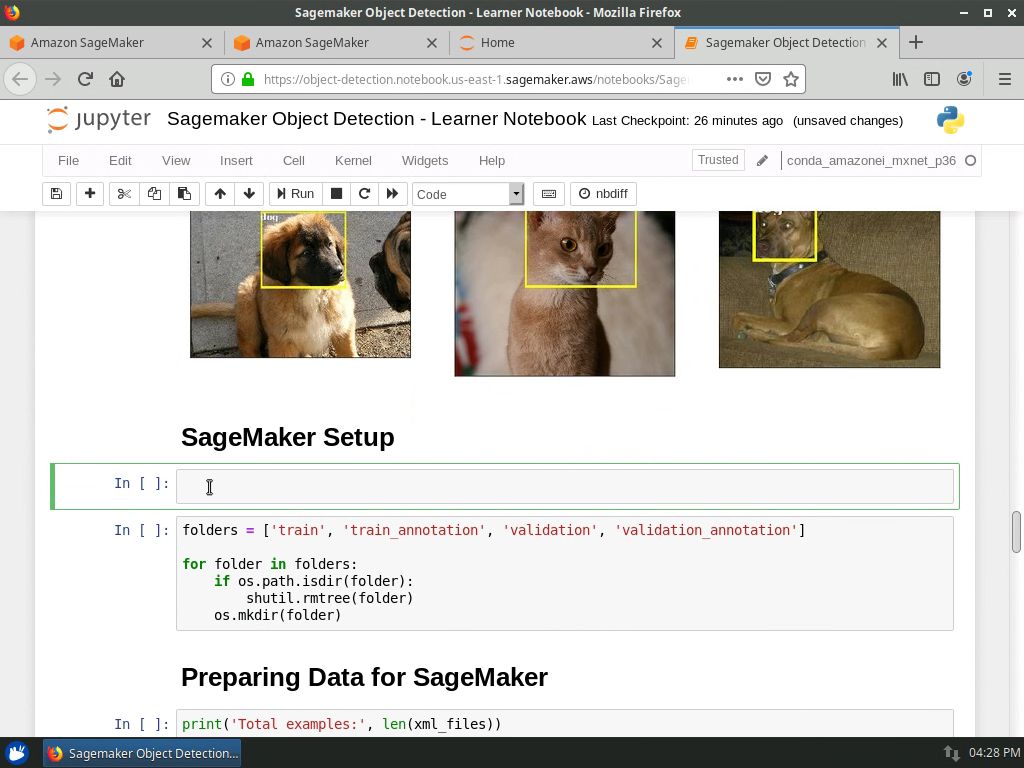Click the kernel idle indicator circle
This screenshot has height=768, width=1024.
(970, 161)
